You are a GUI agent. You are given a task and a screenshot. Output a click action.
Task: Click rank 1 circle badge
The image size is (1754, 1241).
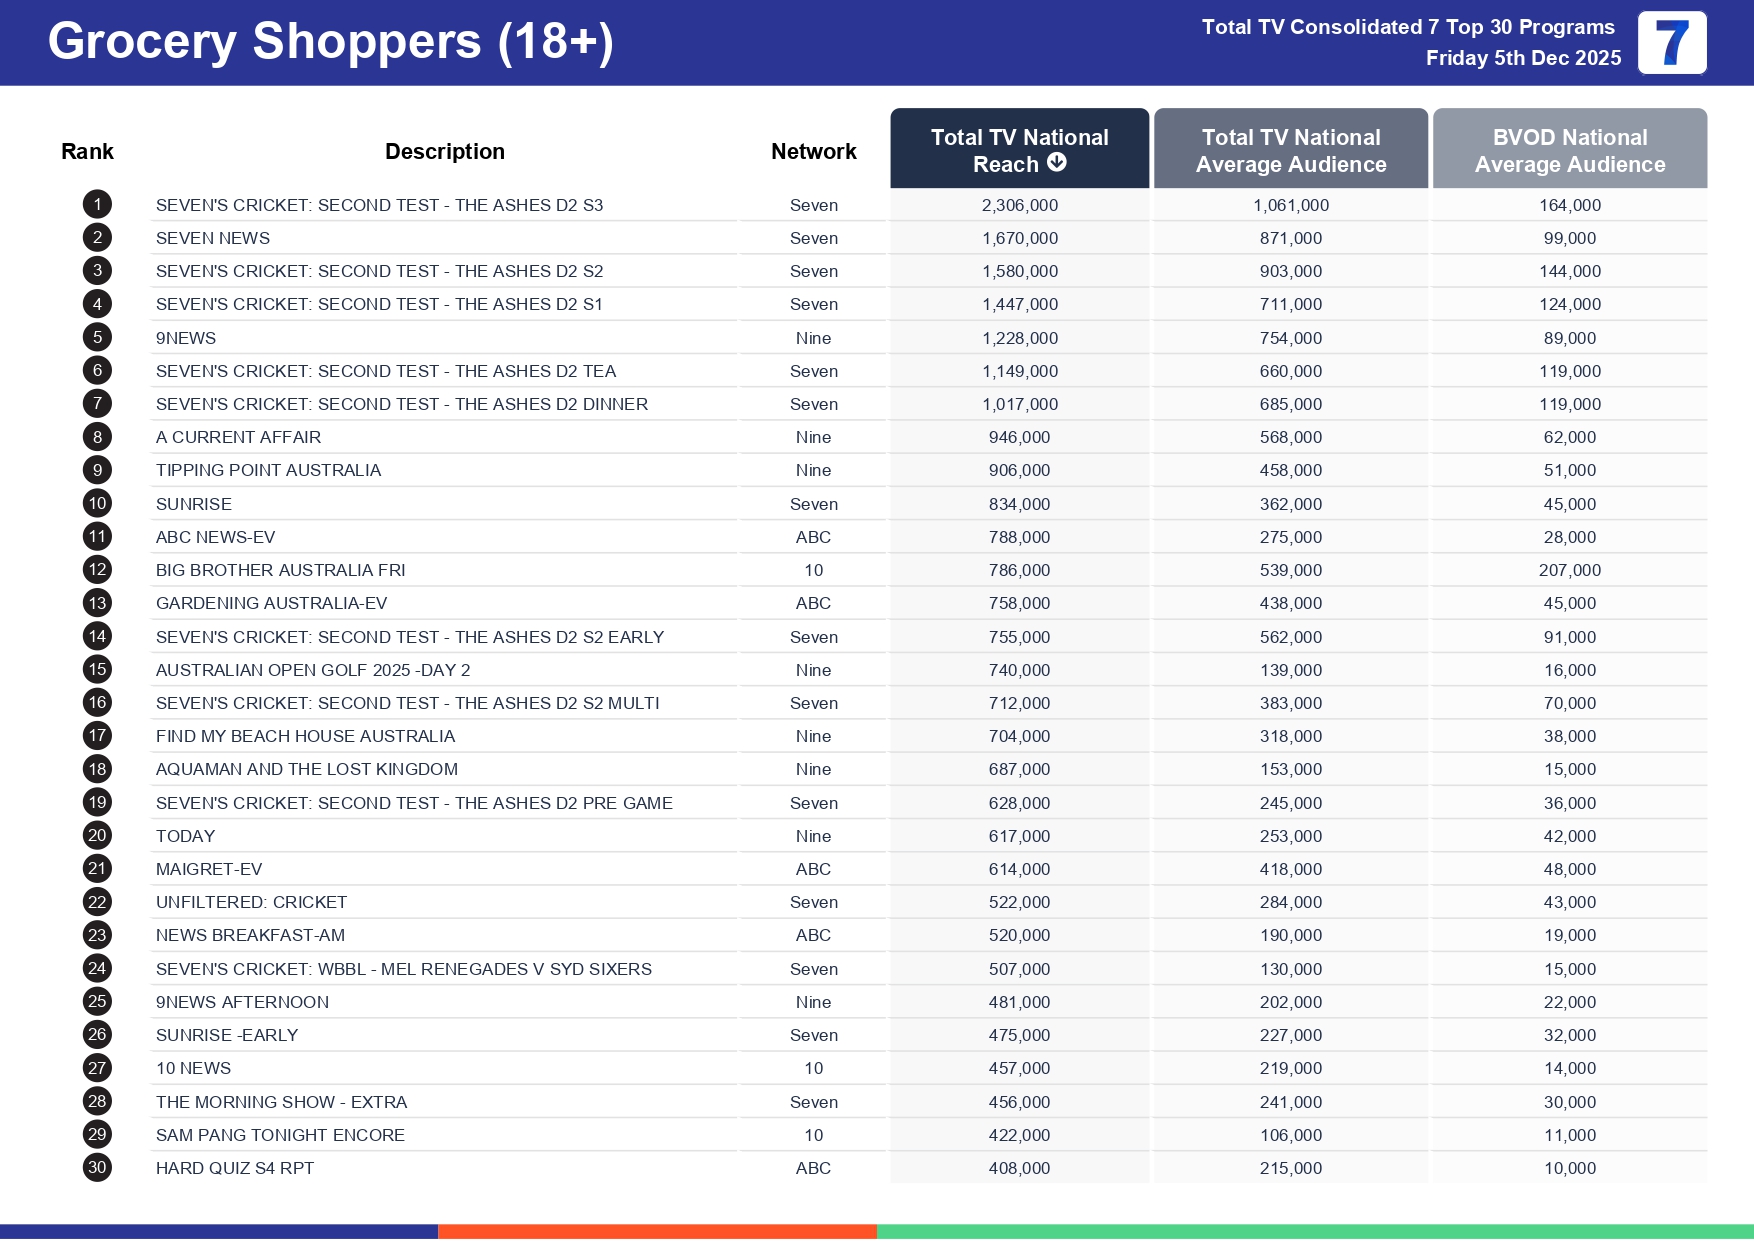(97, 205)
